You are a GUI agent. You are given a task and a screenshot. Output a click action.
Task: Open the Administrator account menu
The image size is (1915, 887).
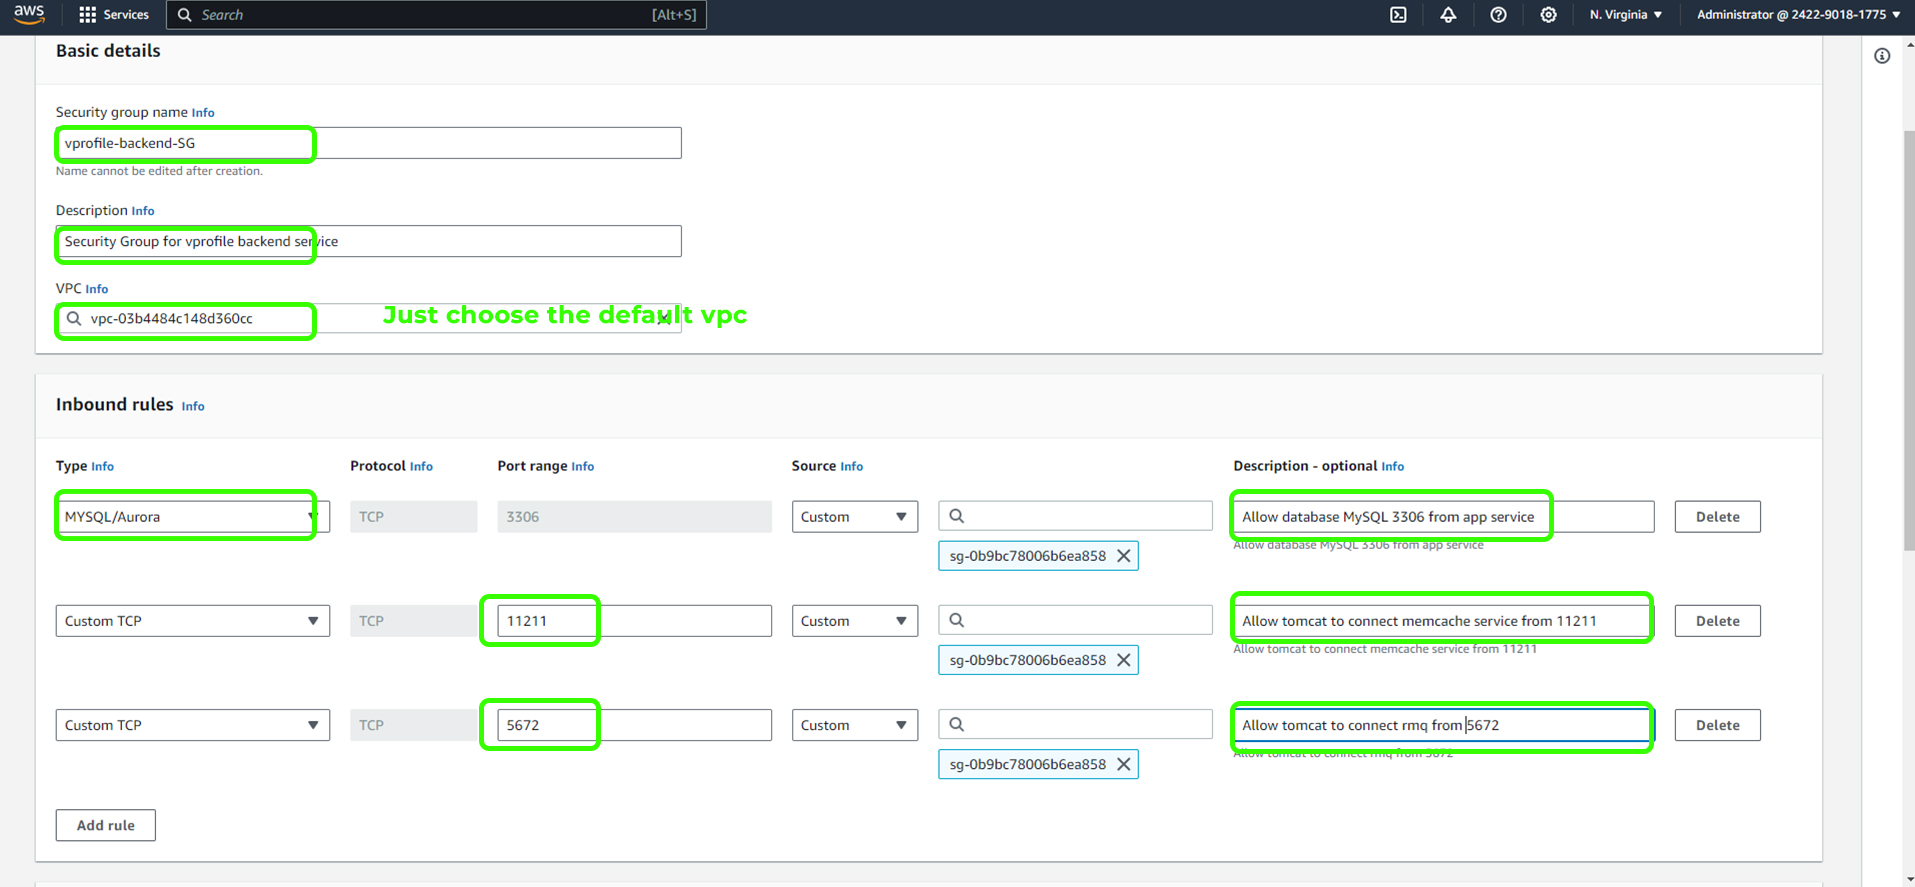1798,15
